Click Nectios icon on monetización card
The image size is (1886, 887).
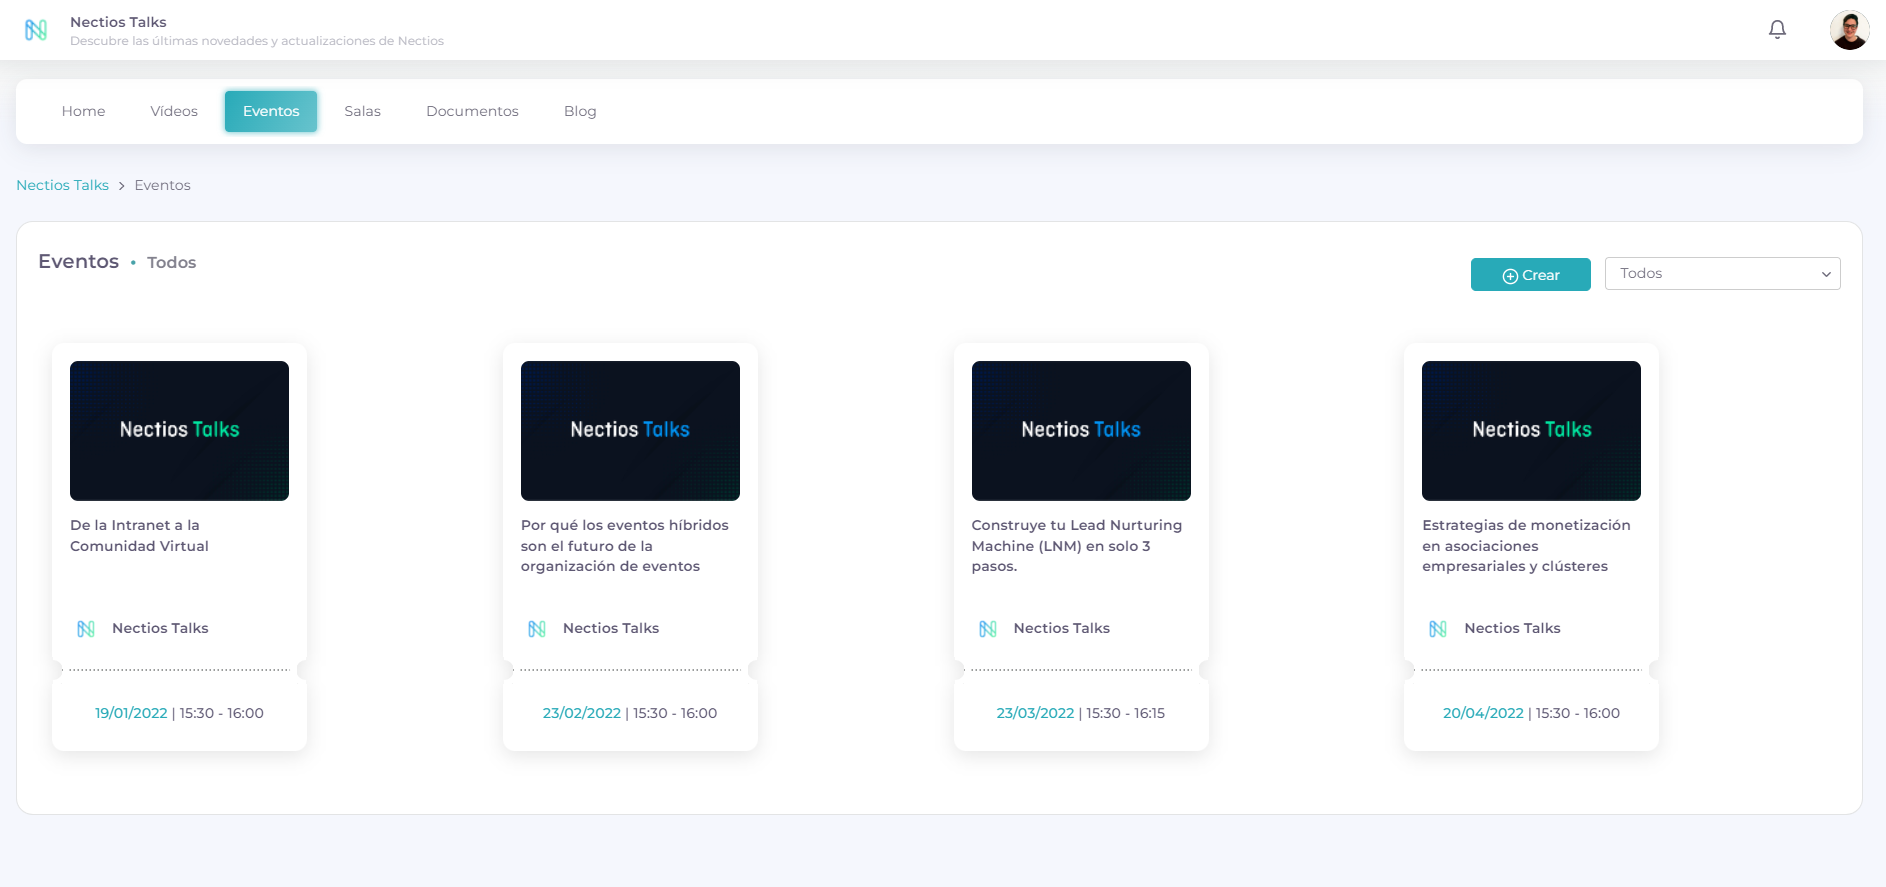point(1438,629)
